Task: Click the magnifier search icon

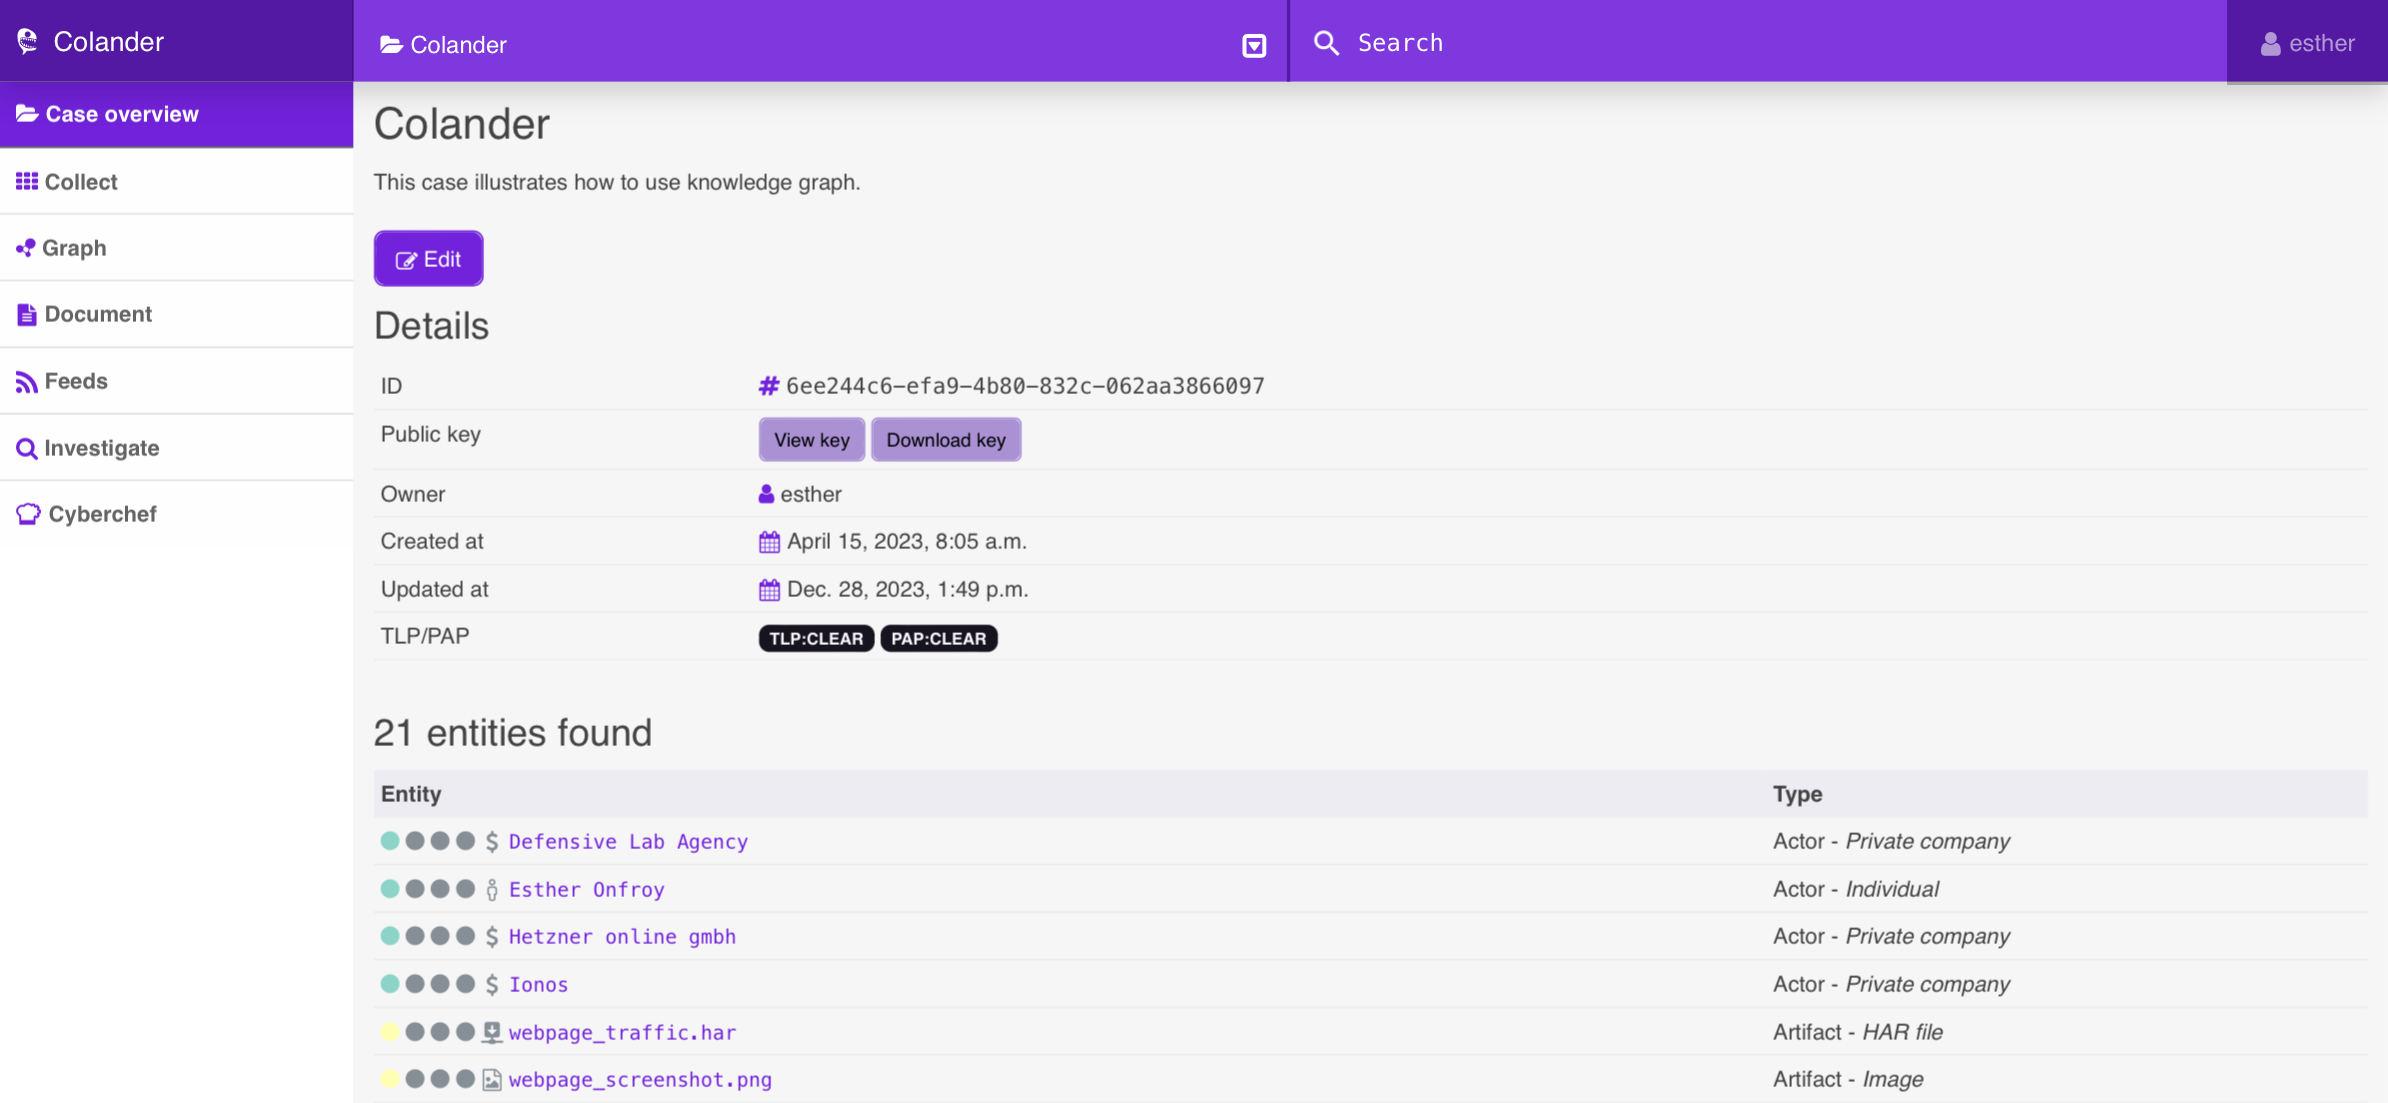Action: (x=1326, y=42)
